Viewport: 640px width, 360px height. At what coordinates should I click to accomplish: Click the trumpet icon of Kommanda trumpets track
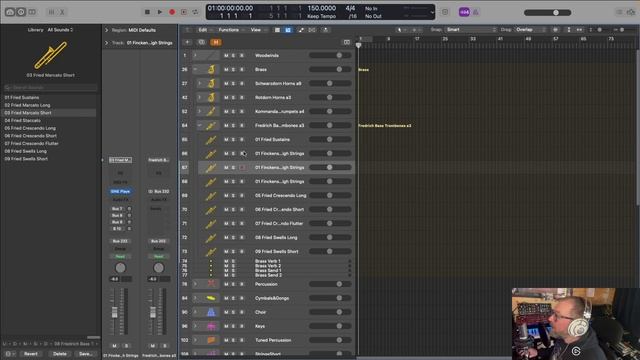tap(211, 111)
